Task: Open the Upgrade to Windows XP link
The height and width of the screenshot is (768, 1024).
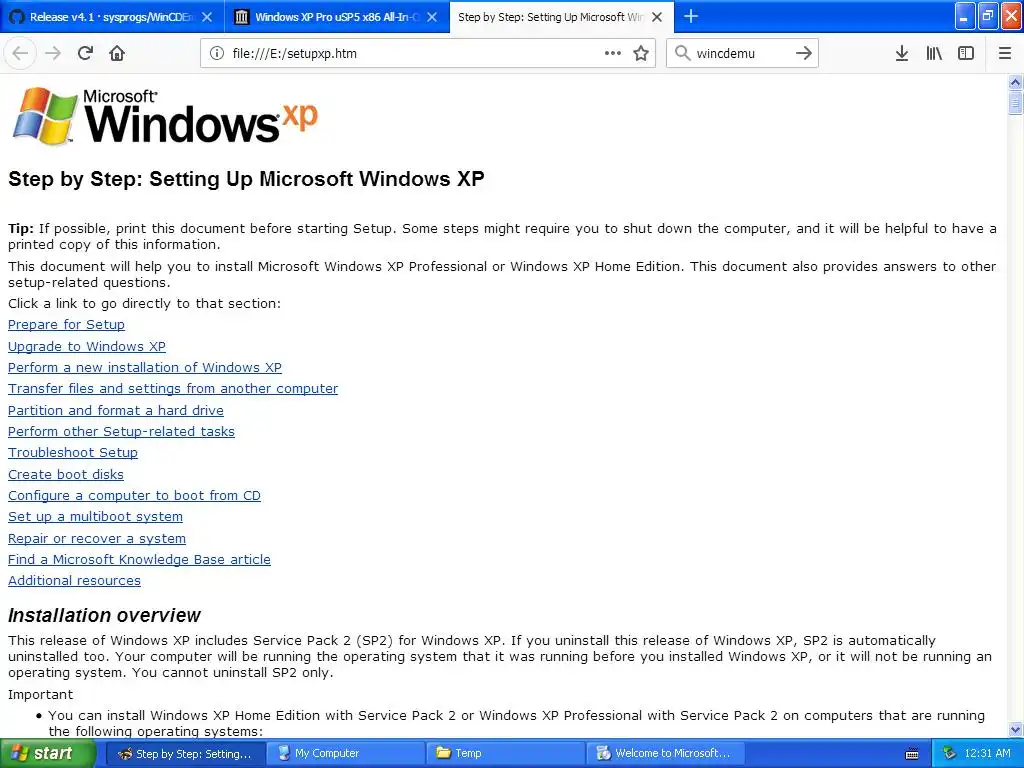Action: tap(87, 346)
